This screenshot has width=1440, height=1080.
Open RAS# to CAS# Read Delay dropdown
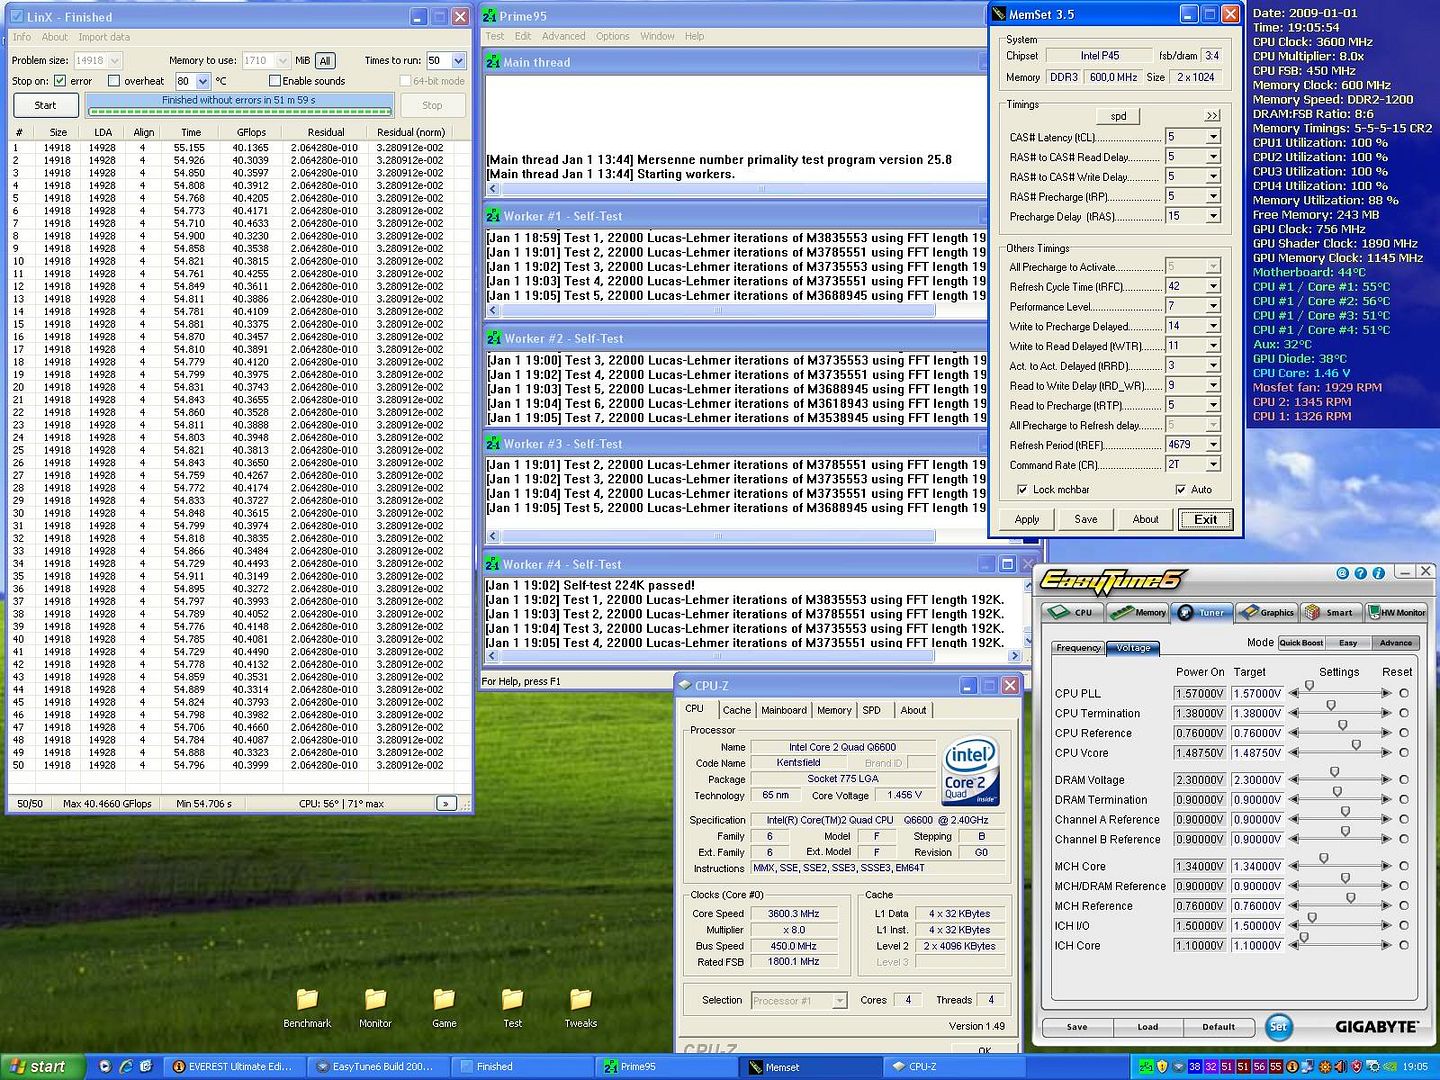coord(1213,157)
